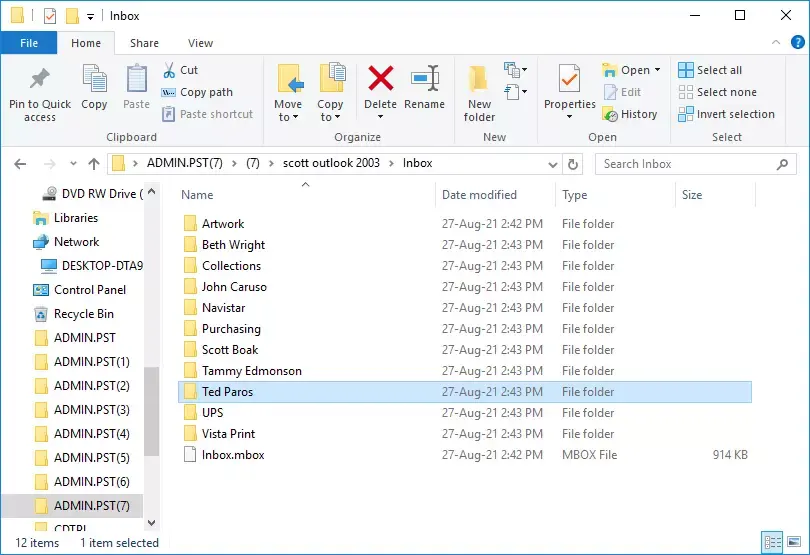The width and height of the screenshot is (810, 555).
Task: Expand the Delete options arrow
Action: (381, 117)
